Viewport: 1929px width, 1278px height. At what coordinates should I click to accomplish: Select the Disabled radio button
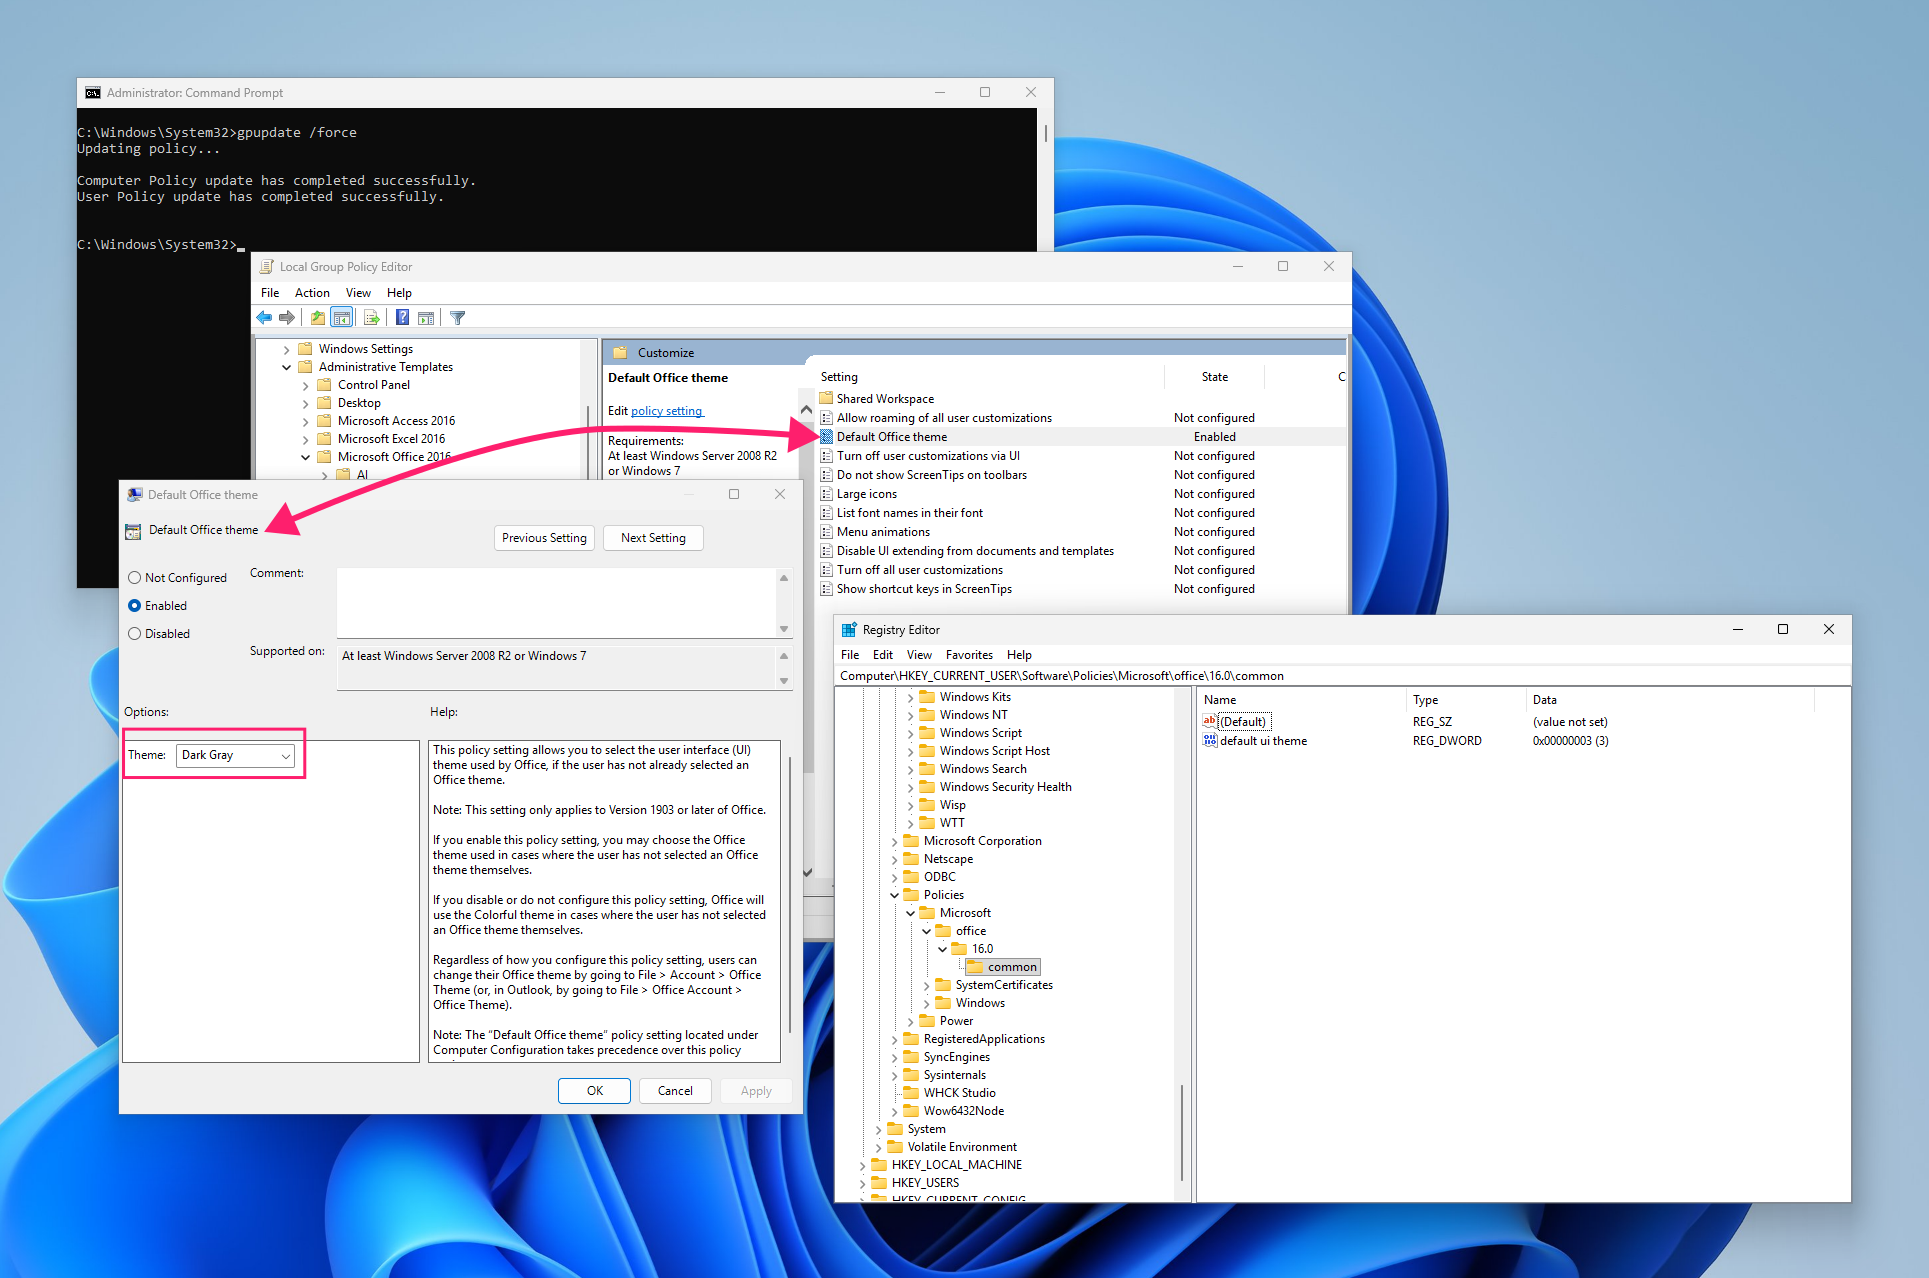135,634
